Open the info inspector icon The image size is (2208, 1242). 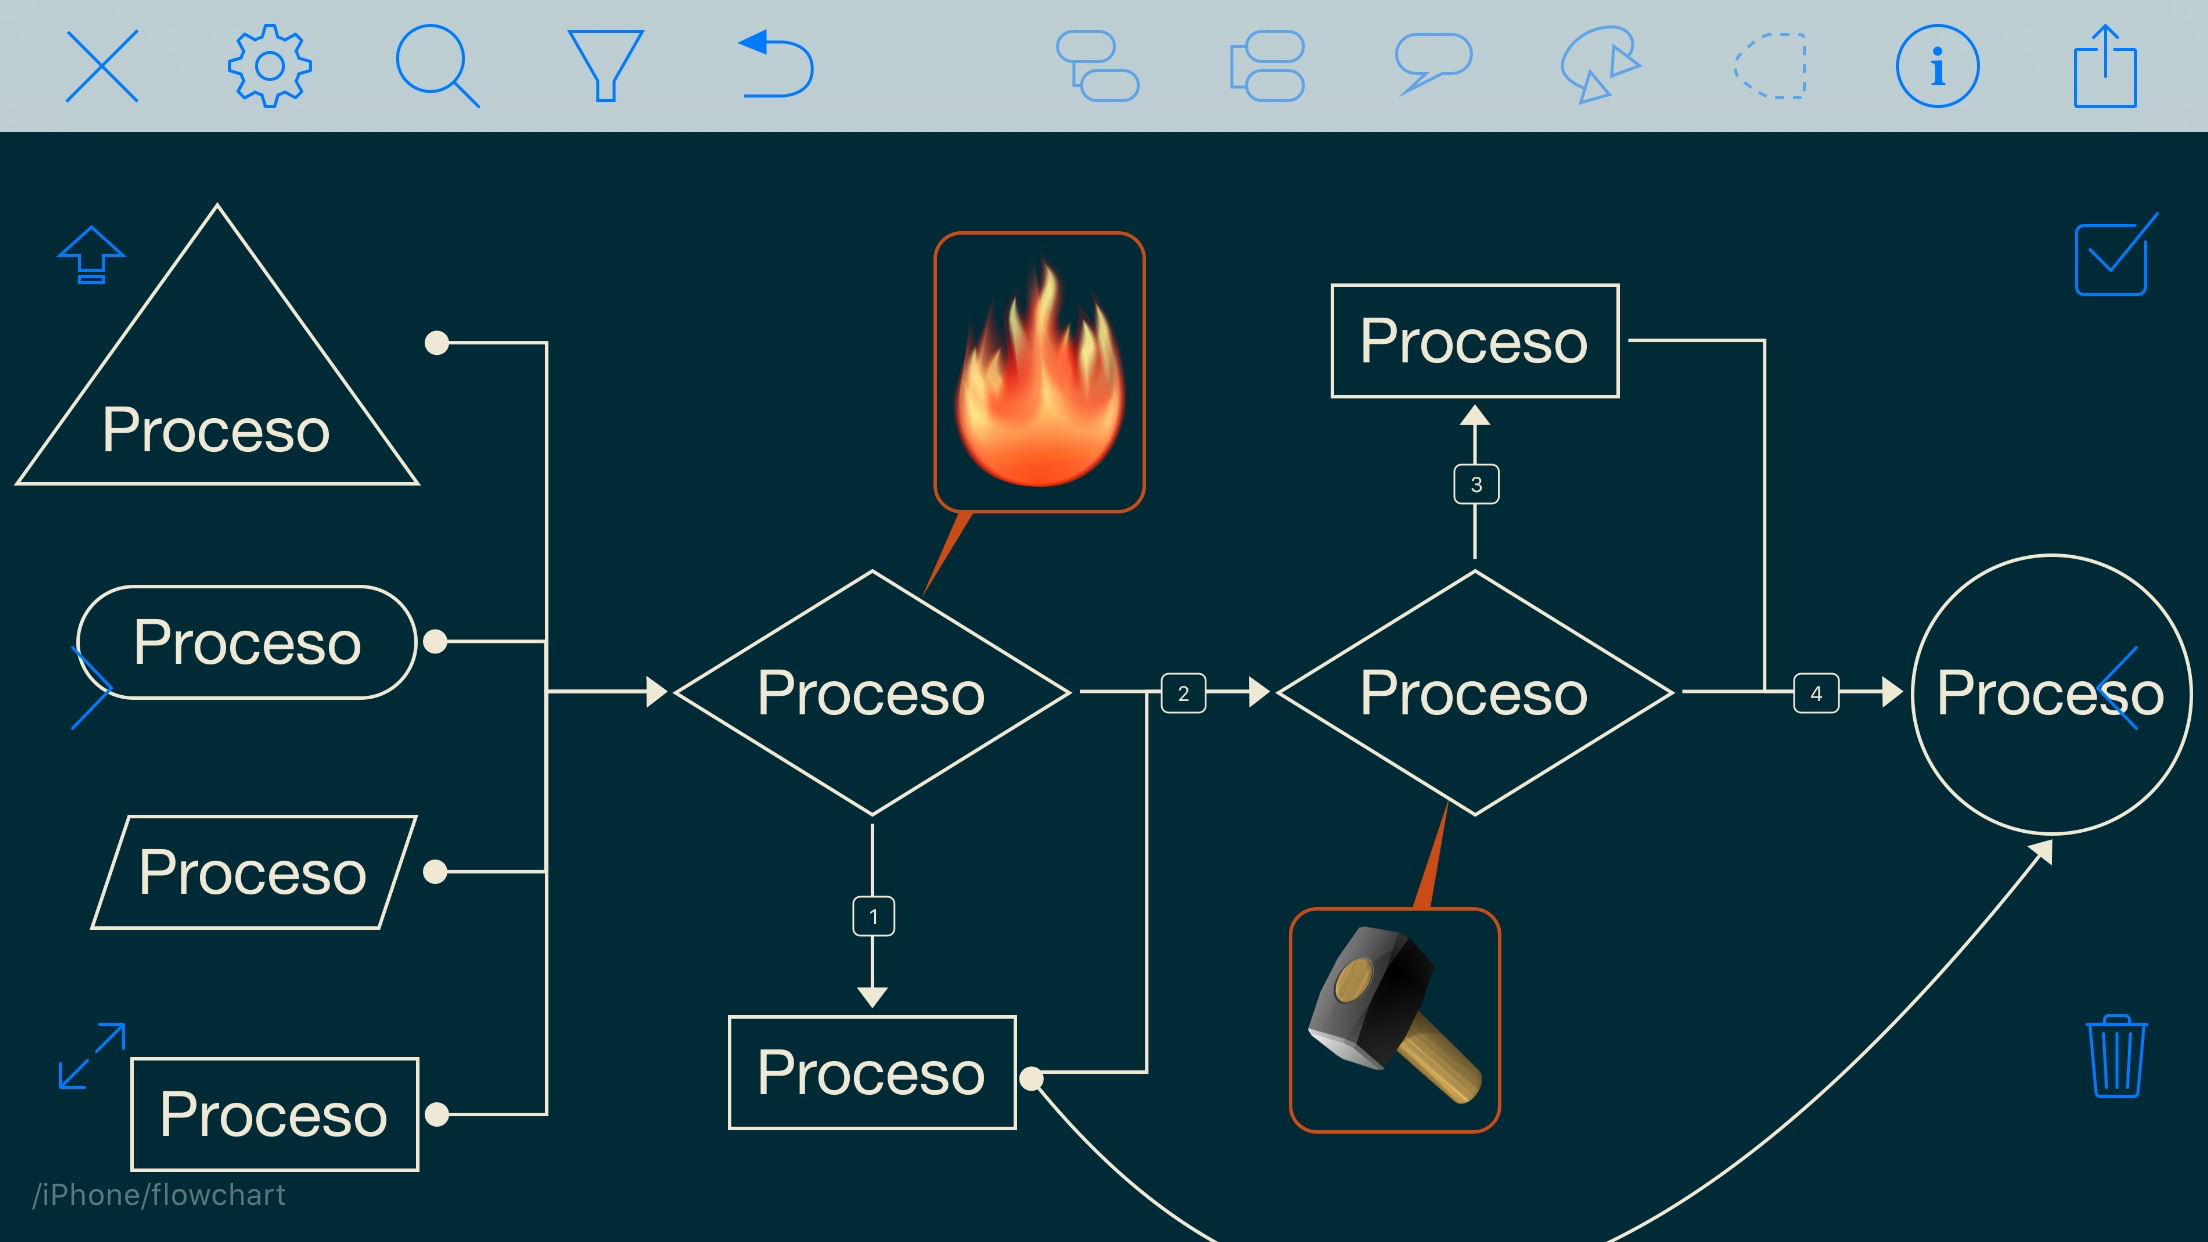click(1937, 66)
